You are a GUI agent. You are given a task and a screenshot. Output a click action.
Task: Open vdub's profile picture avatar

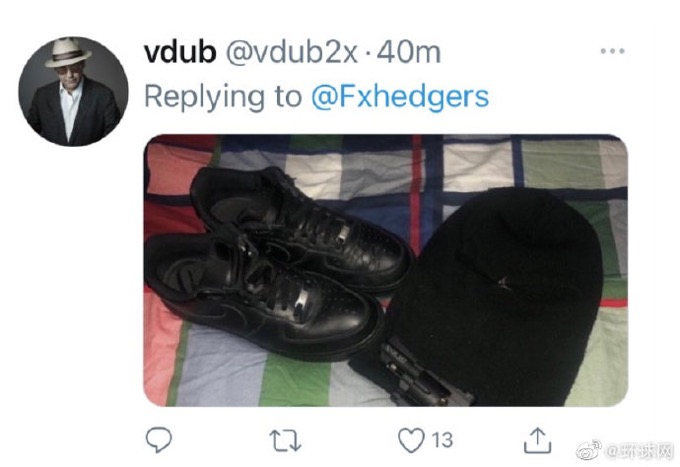tap(73, 91)
